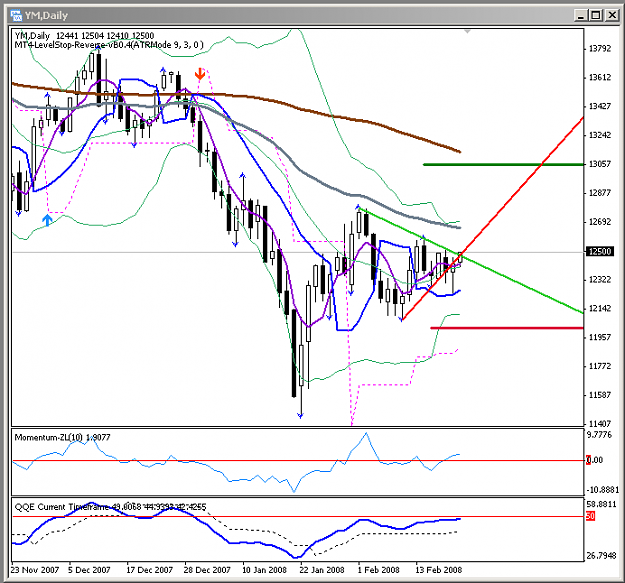The image size is (625, 583).
Task: Click the 1 Feb 2008 date label
Action: pos(378,570)
